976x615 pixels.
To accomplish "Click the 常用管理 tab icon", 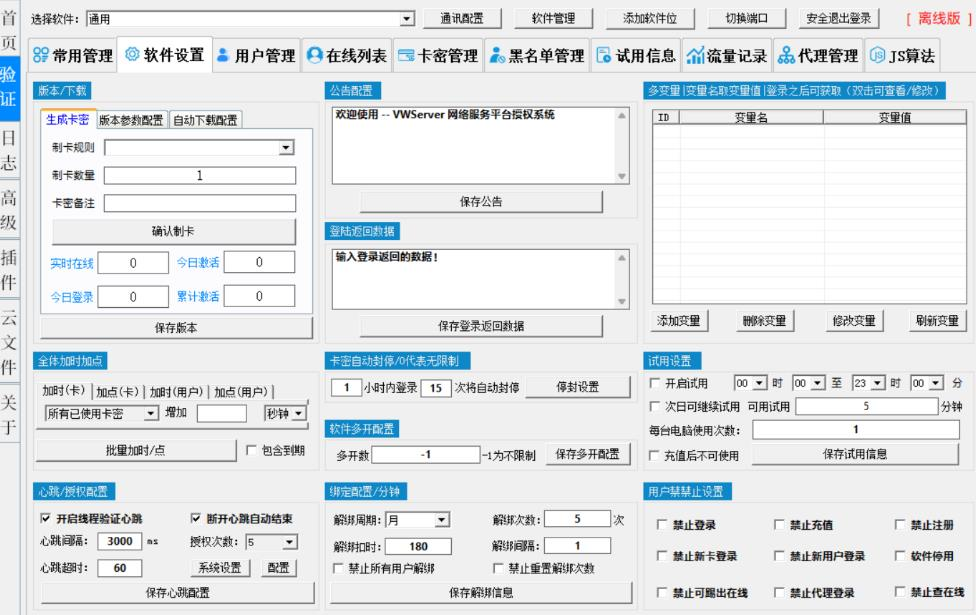I will 40,56.
